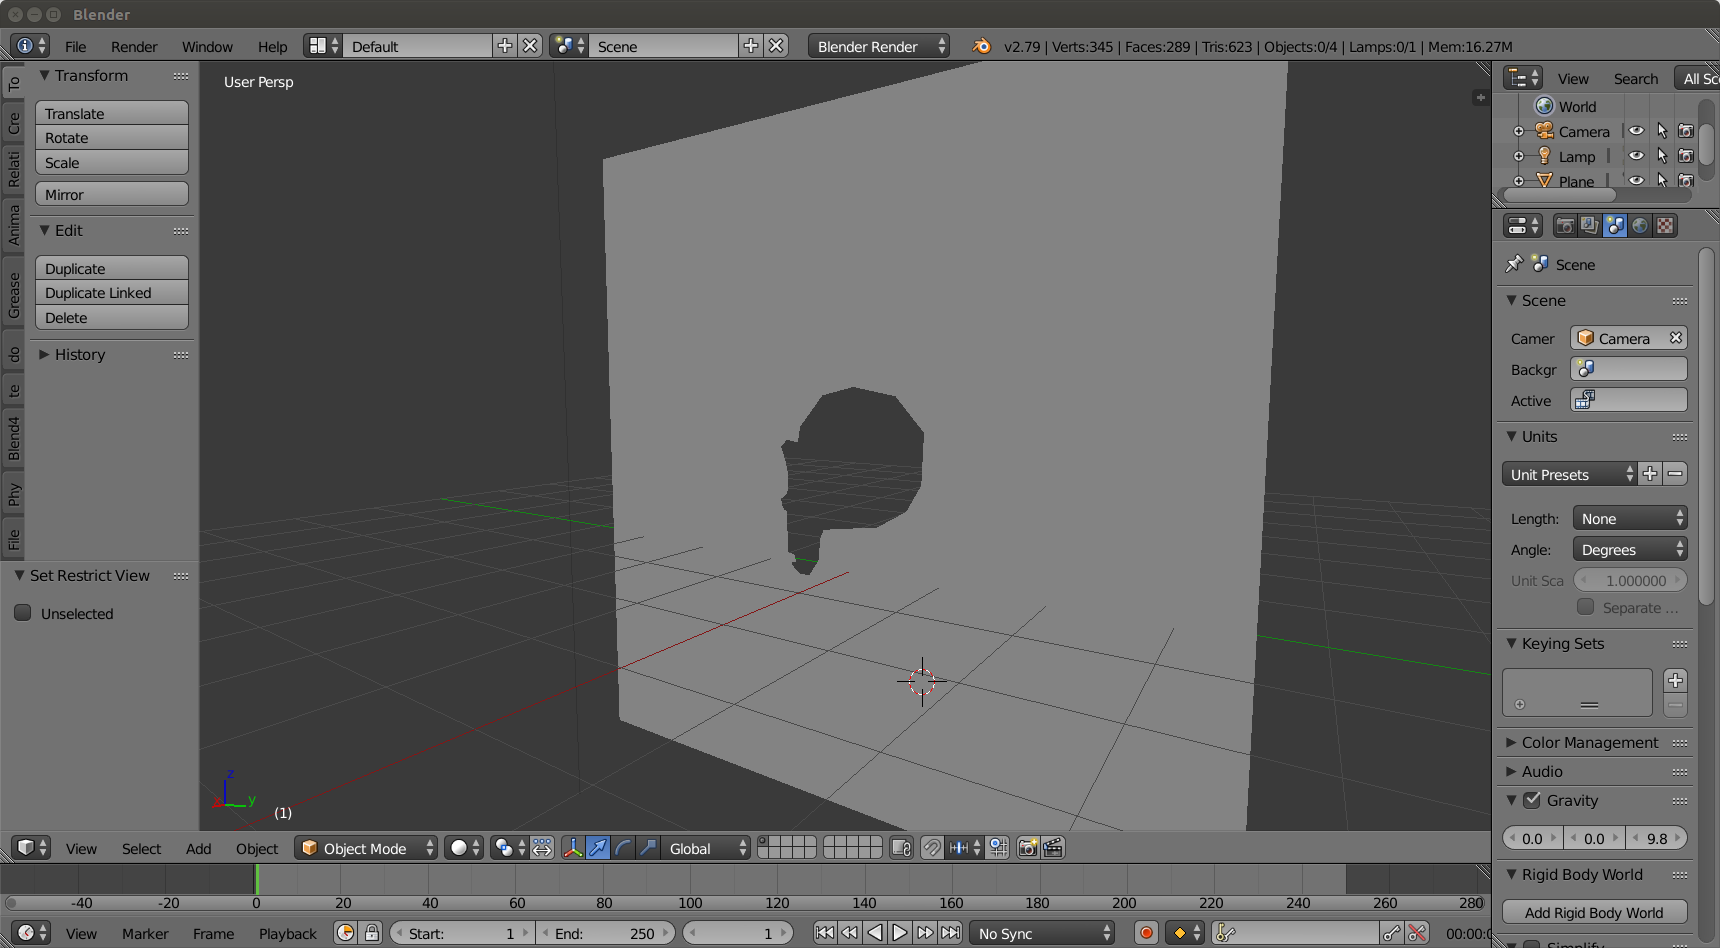The image size is (1720, 948).
Task: Click the OpenGL render animation clapper icon
Action: click(x=1053, y=848)
